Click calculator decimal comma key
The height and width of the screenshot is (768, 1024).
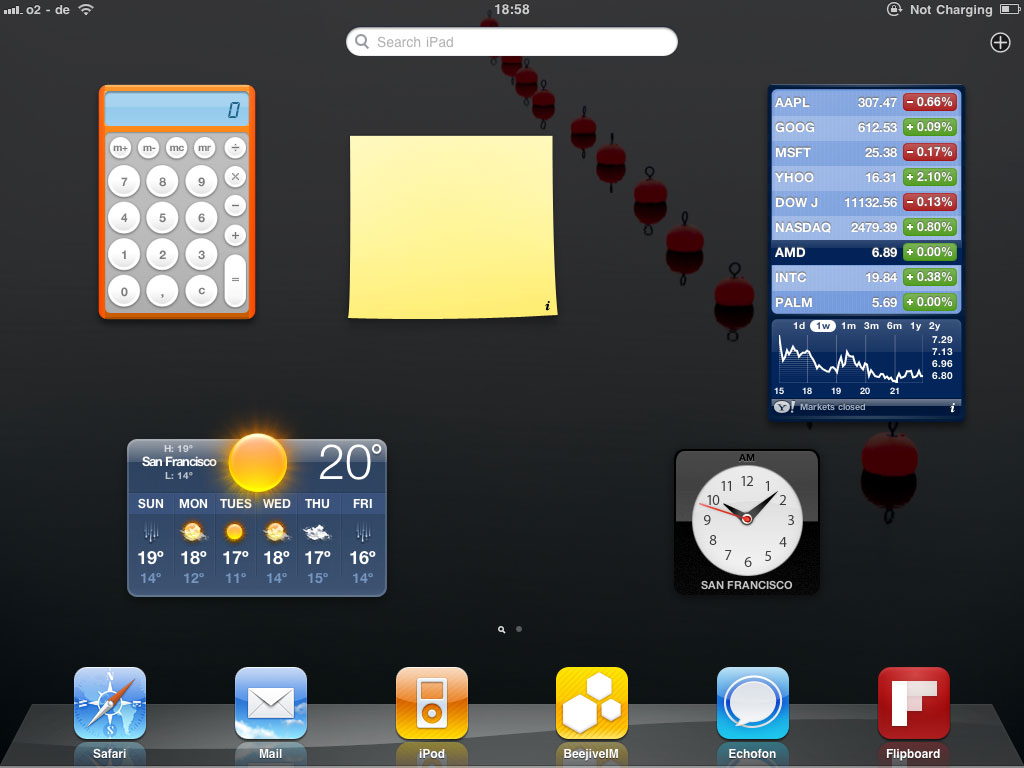click(163, 291)
